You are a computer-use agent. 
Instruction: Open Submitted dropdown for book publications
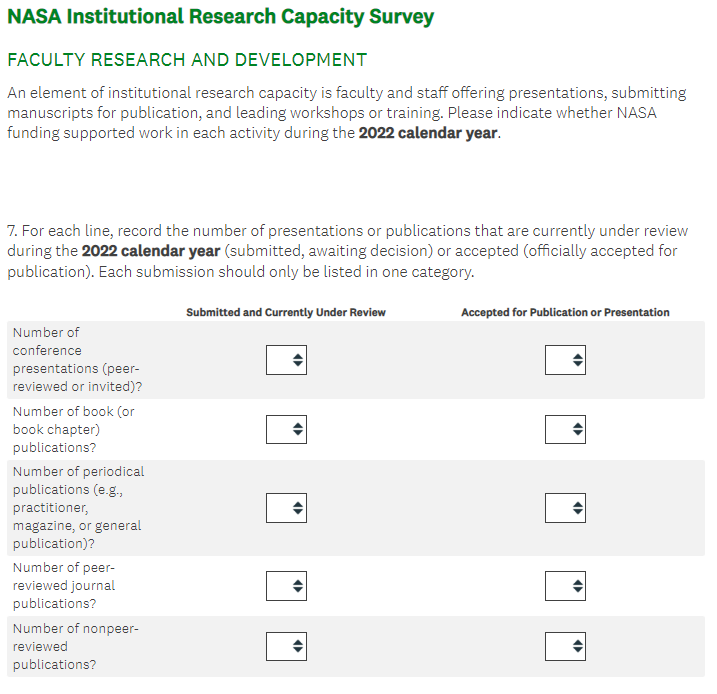click(286, 430)
